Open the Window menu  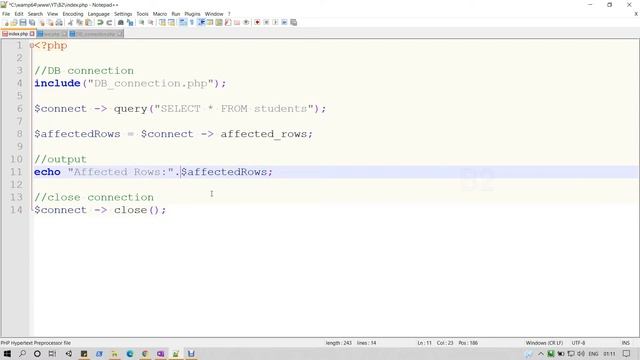(x=214, y=14)
